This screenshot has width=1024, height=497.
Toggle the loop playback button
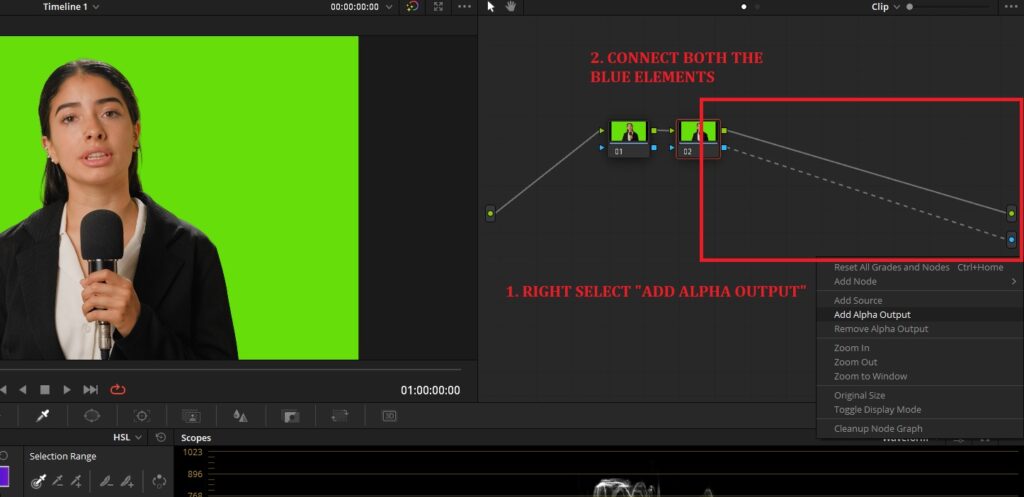(118, 390)
